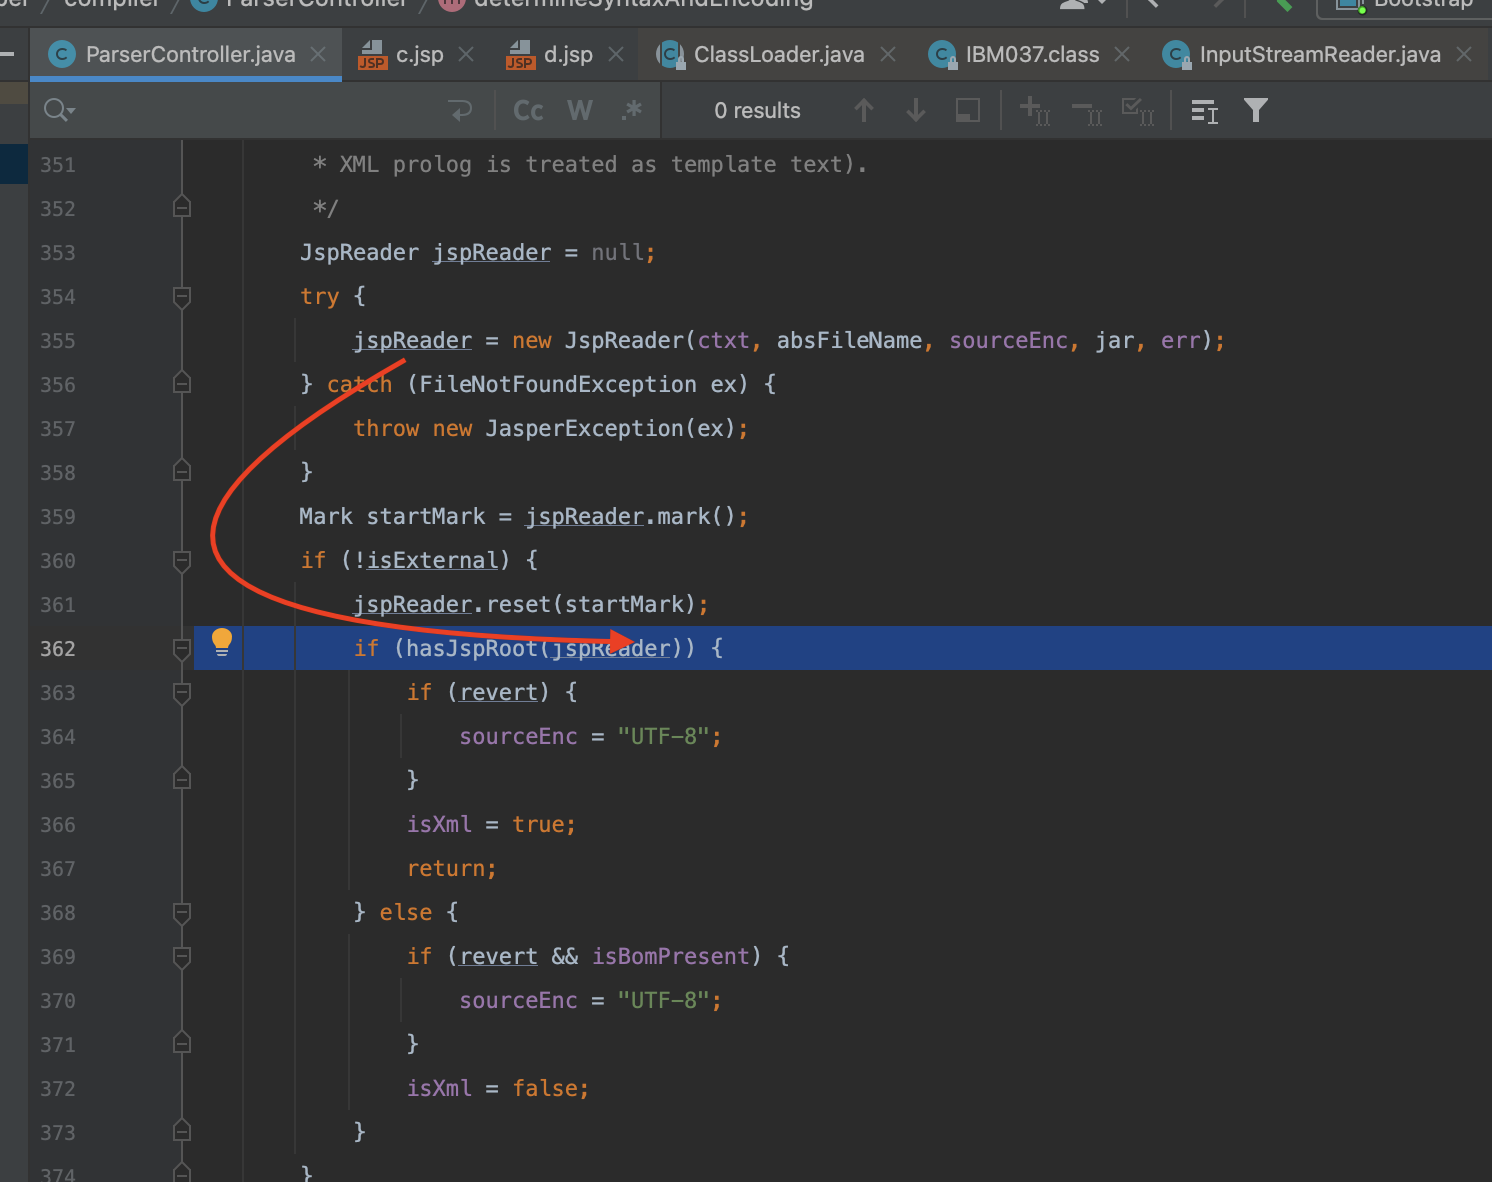This screenshot has width=1492, height=1182.
Task: Close the d.jsp tab
Action: click(x=616, y=55)
